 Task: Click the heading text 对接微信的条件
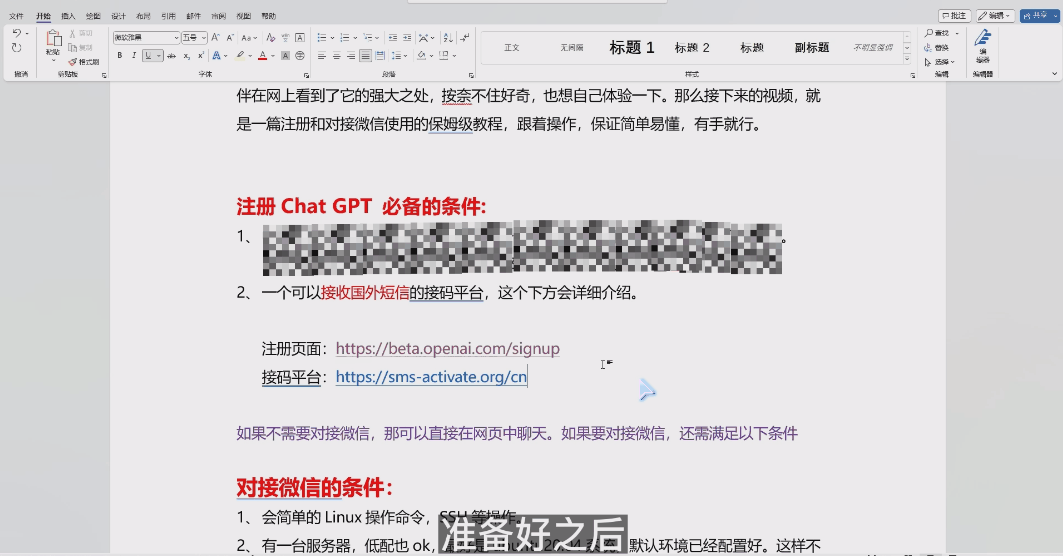(315, 487)
